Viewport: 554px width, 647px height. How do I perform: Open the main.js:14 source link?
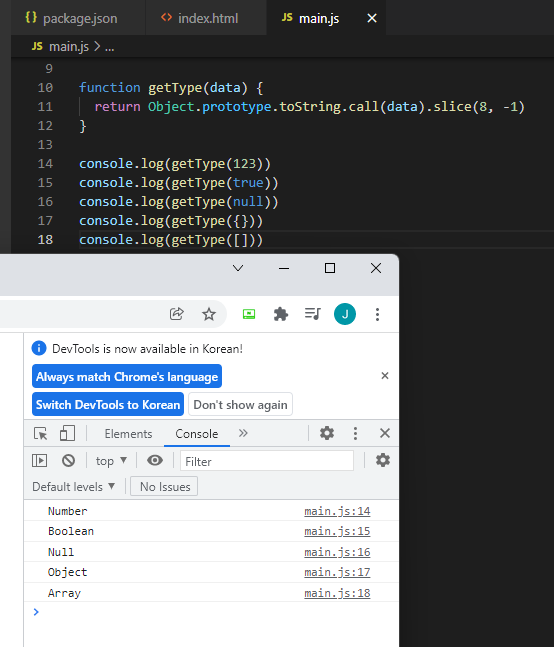(337, 511)
